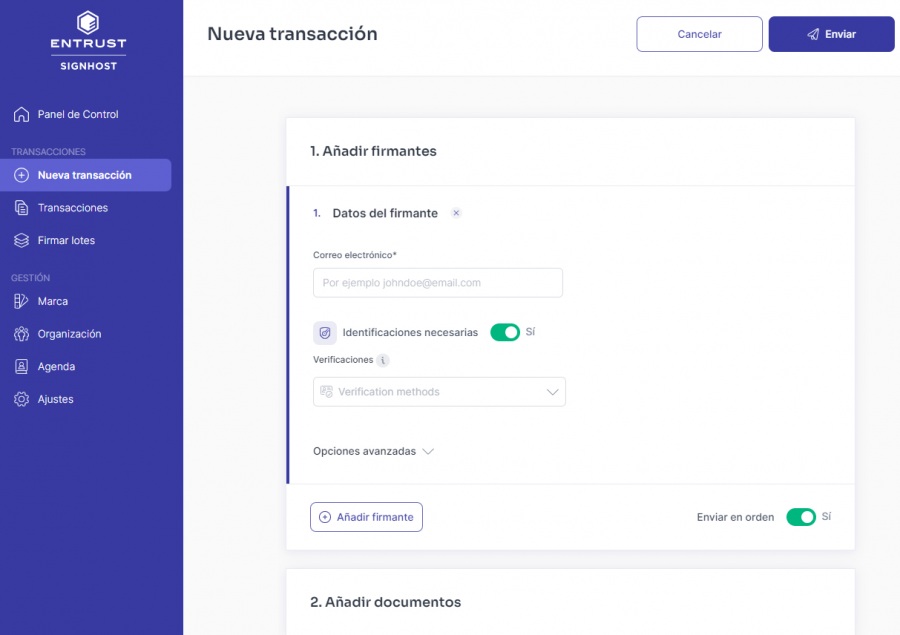Click the Firmar lotes stack icon

(20, 240)
